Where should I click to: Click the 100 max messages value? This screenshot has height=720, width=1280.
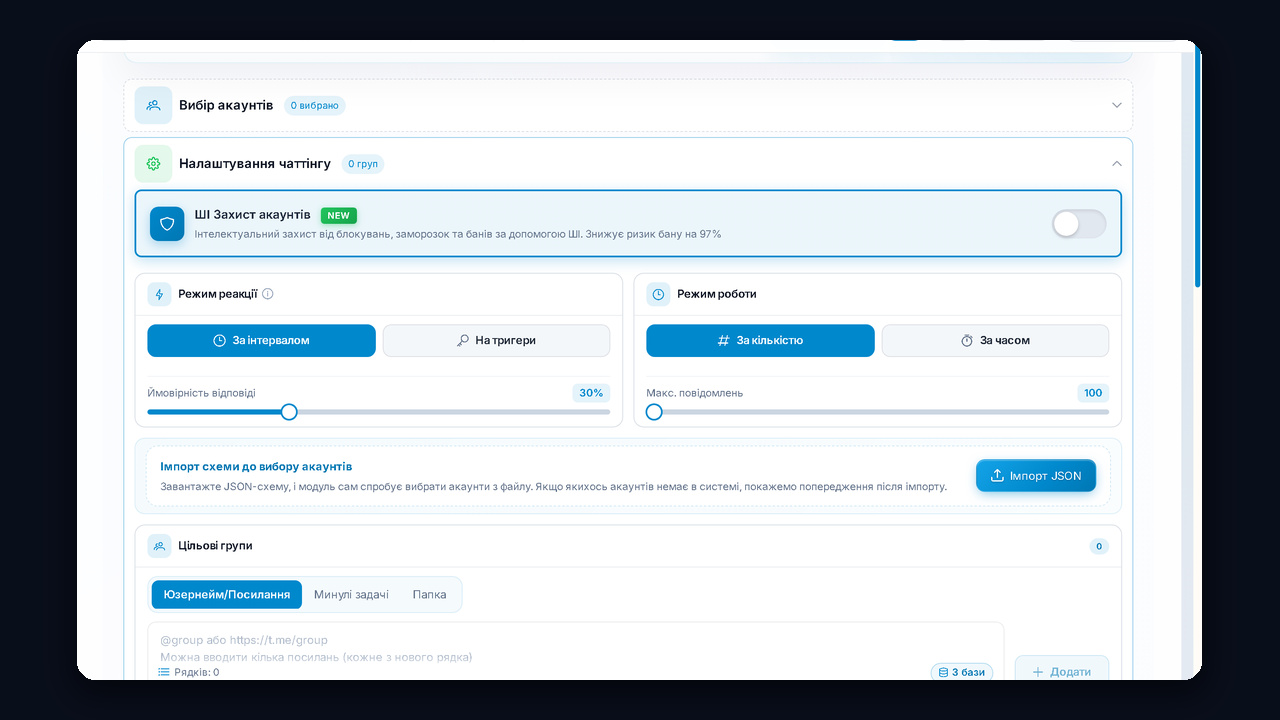pos(1093,393)
